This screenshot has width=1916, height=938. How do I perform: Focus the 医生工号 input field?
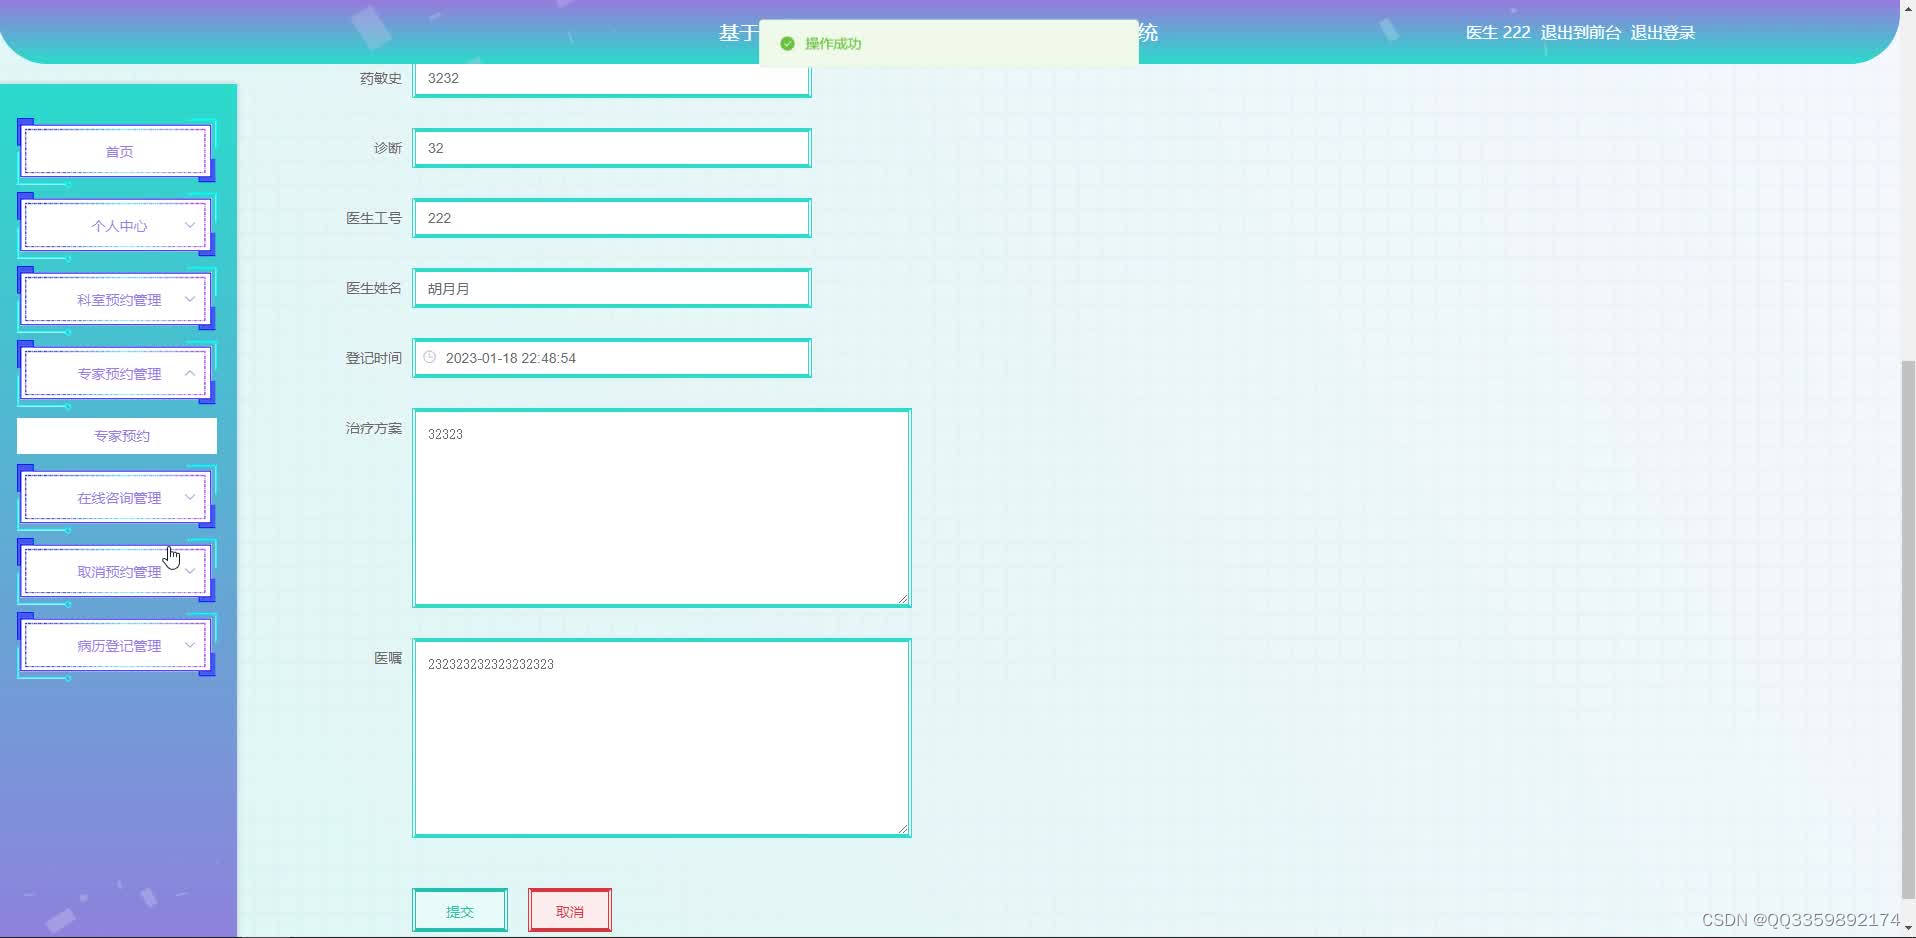612,218
